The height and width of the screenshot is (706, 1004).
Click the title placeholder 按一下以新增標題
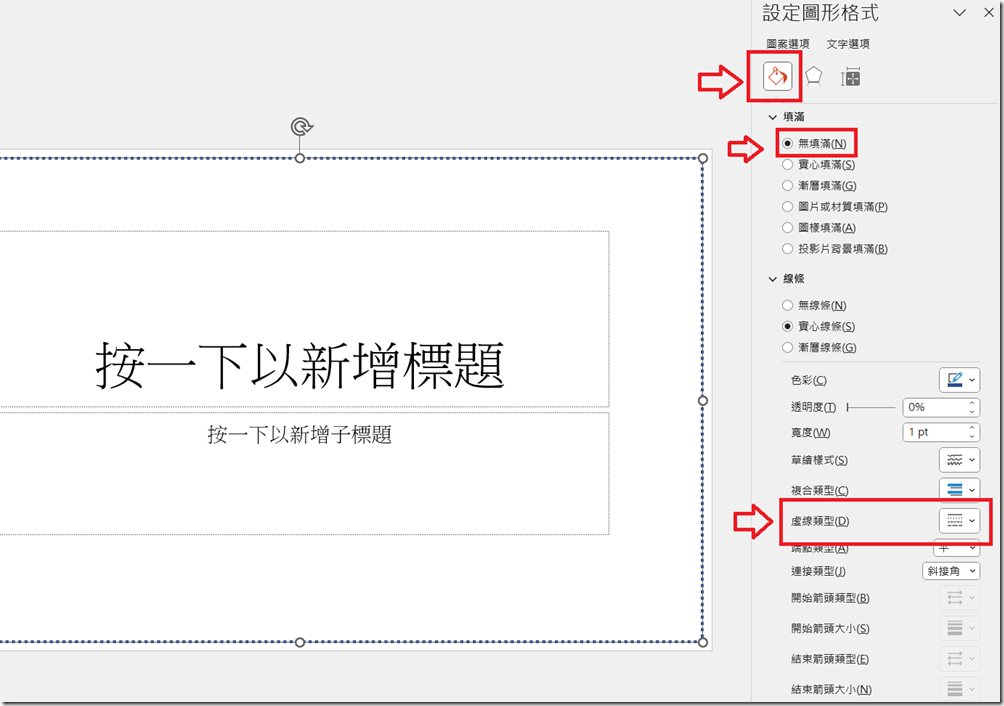click(300, 365)
